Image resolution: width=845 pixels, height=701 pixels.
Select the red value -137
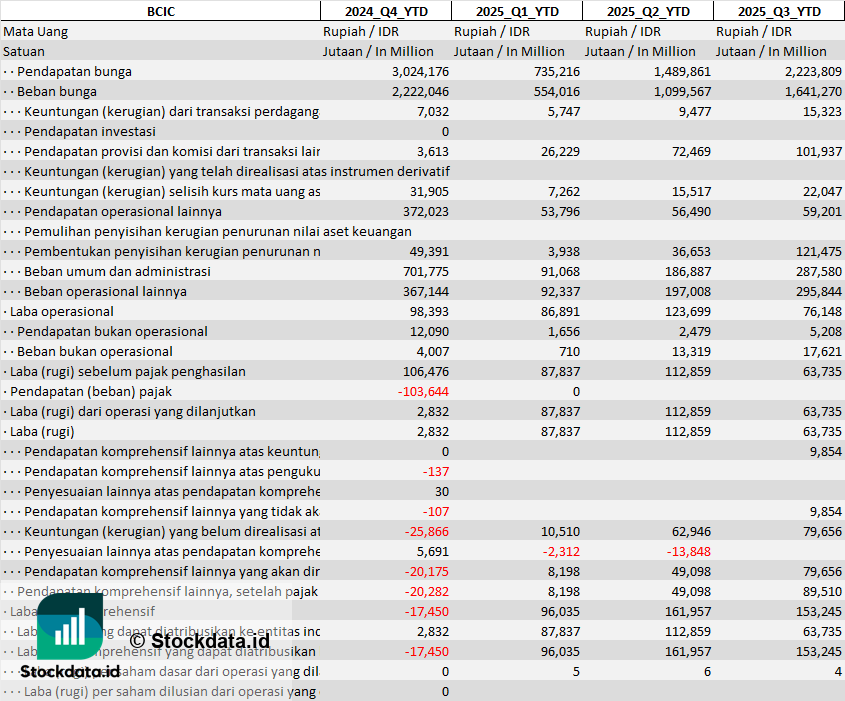click(x=436, y=471)
